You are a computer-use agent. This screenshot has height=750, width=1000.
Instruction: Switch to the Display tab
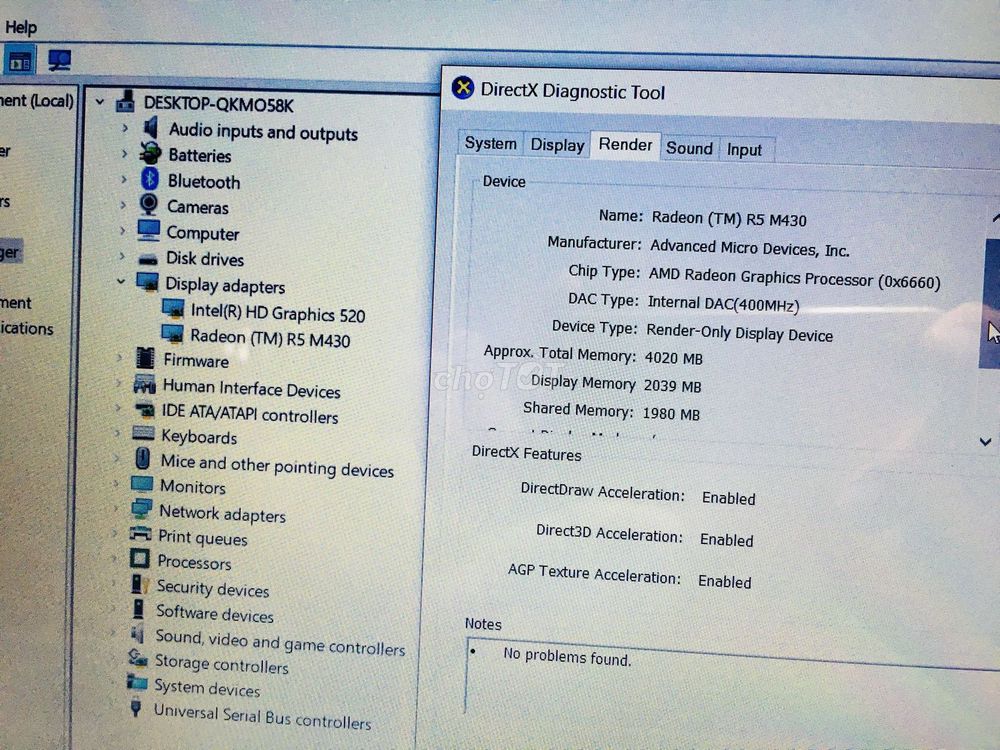557,144
